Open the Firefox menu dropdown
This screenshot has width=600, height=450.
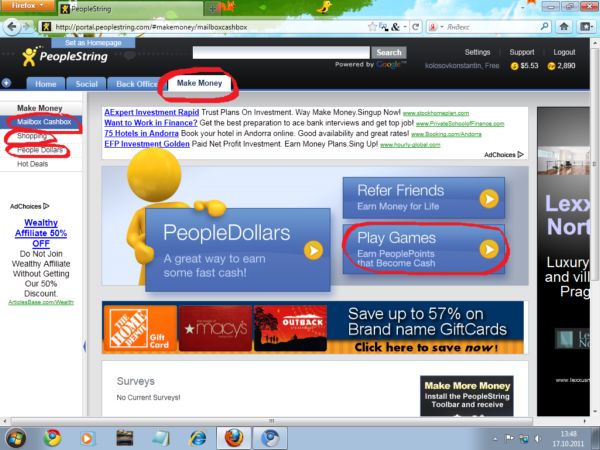click(x=27, y=5)
